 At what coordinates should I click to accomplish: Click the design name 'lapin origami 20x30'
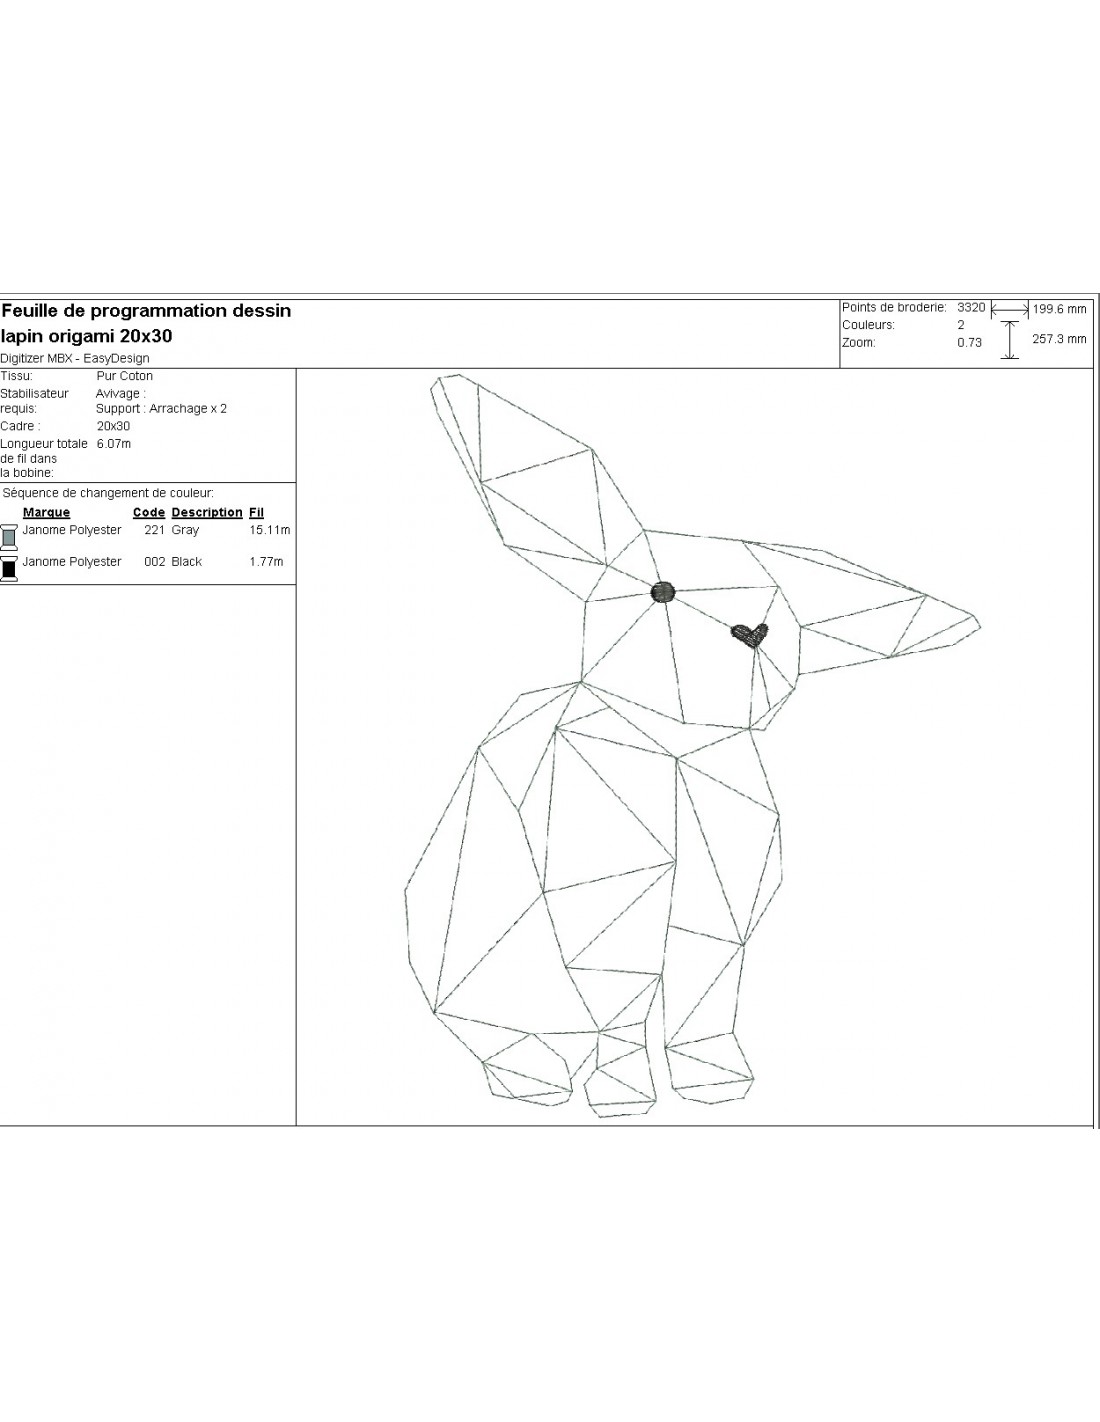(87, 336)
